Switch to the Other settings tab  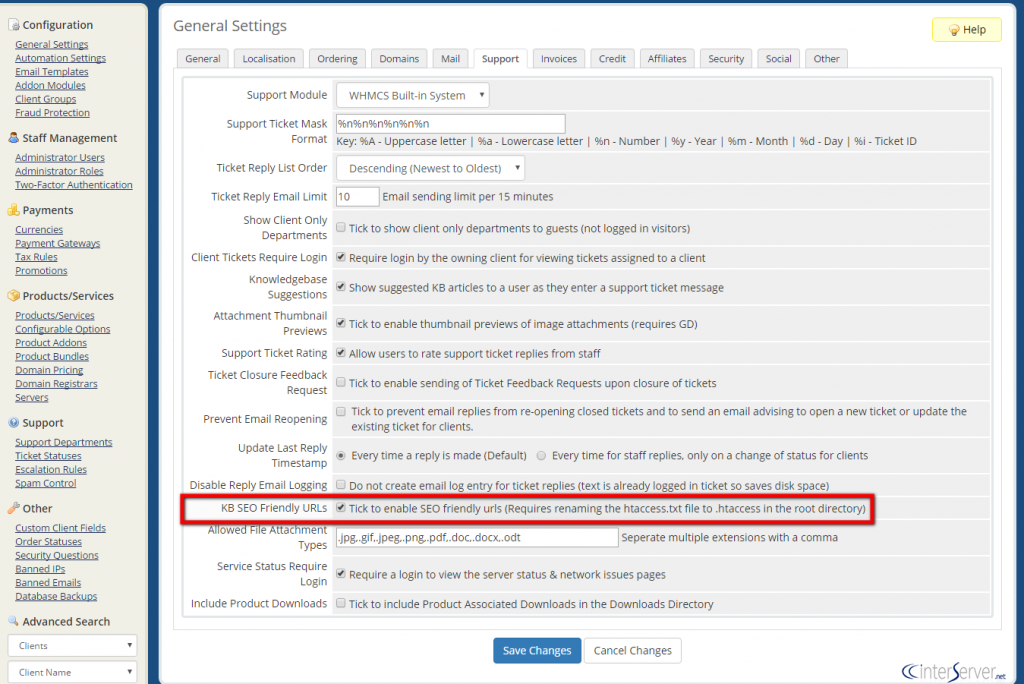point(826,59)
